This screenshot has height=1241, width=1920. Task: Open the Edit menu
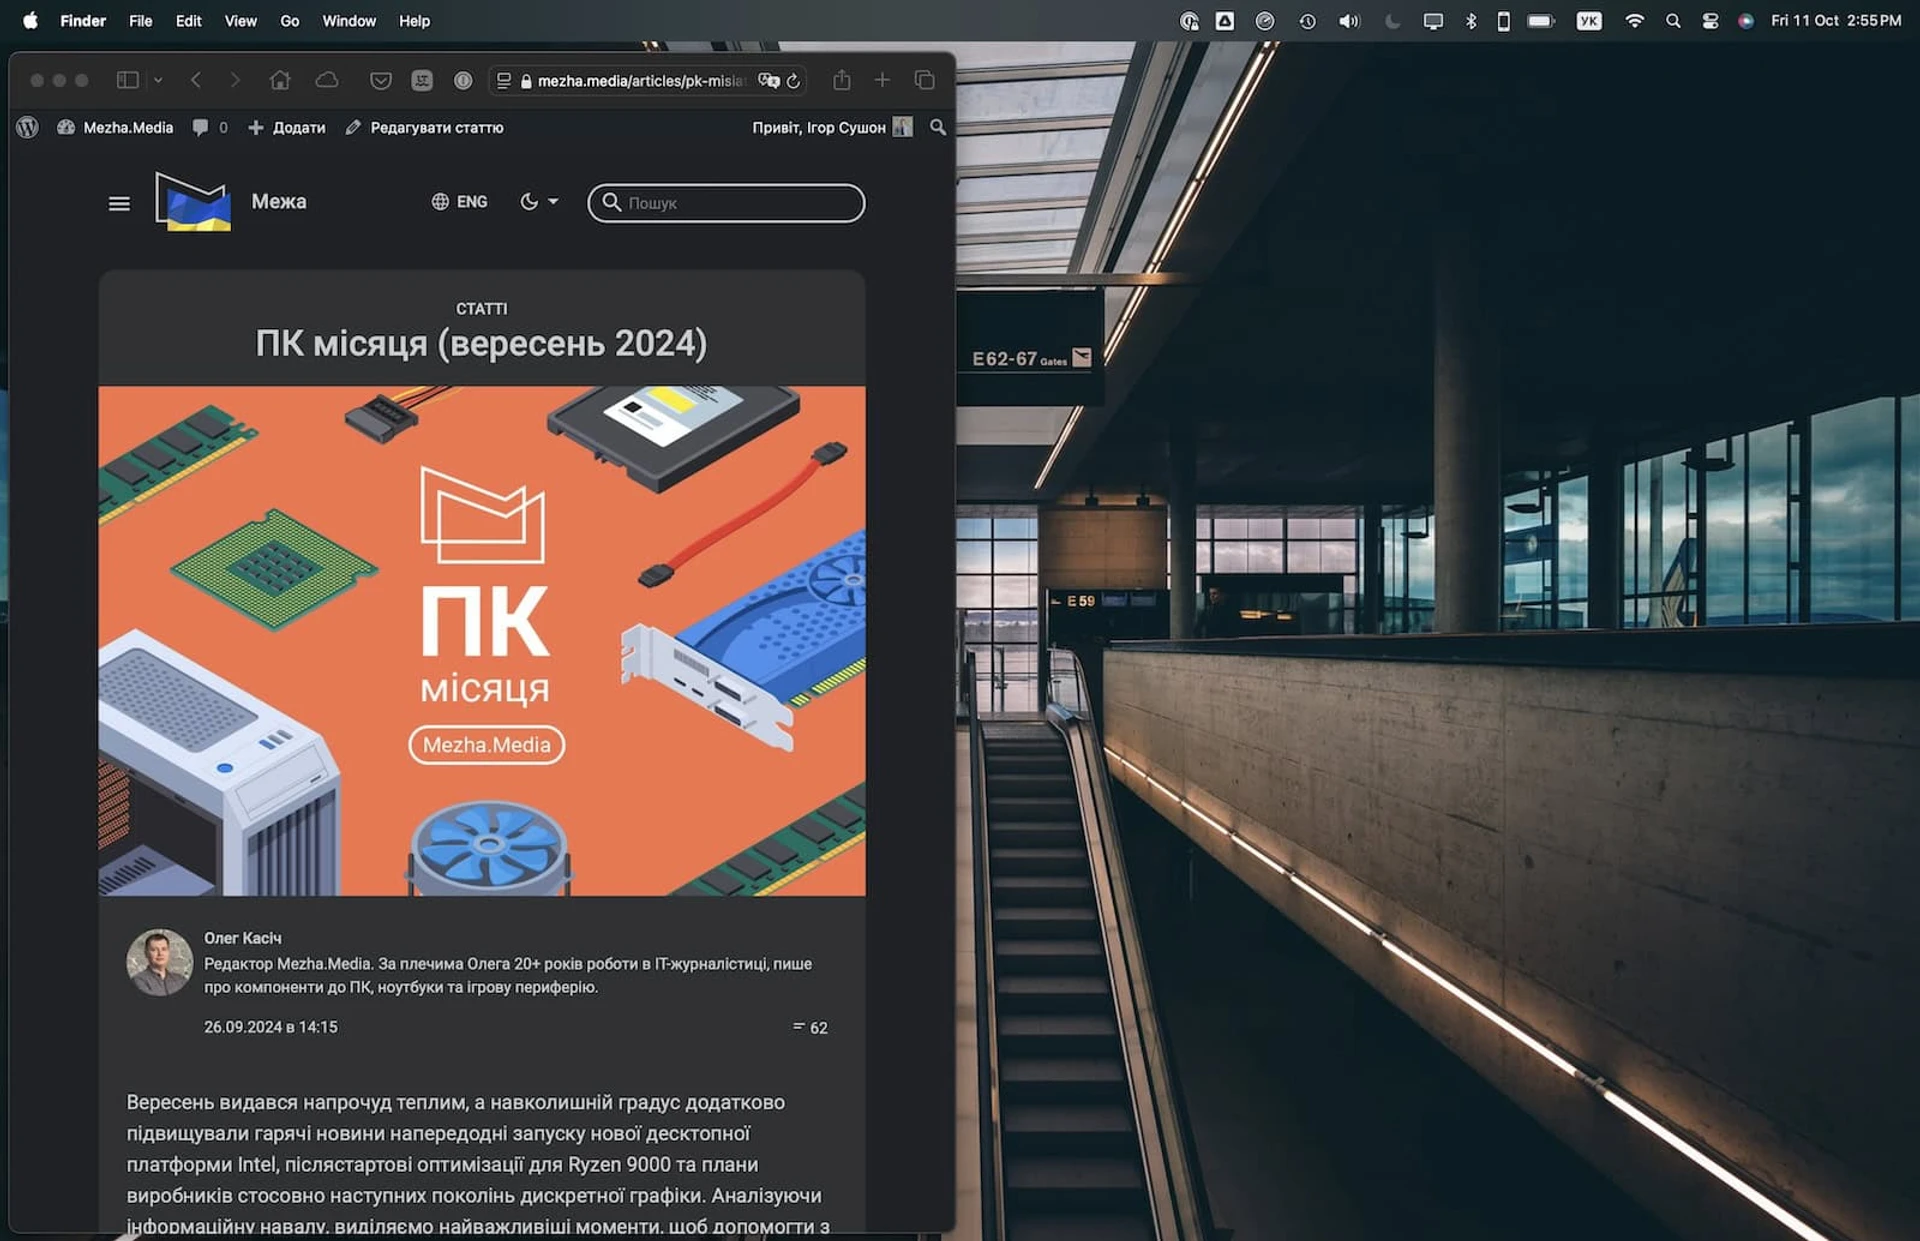pyautogui.click(x=189, y=20)
